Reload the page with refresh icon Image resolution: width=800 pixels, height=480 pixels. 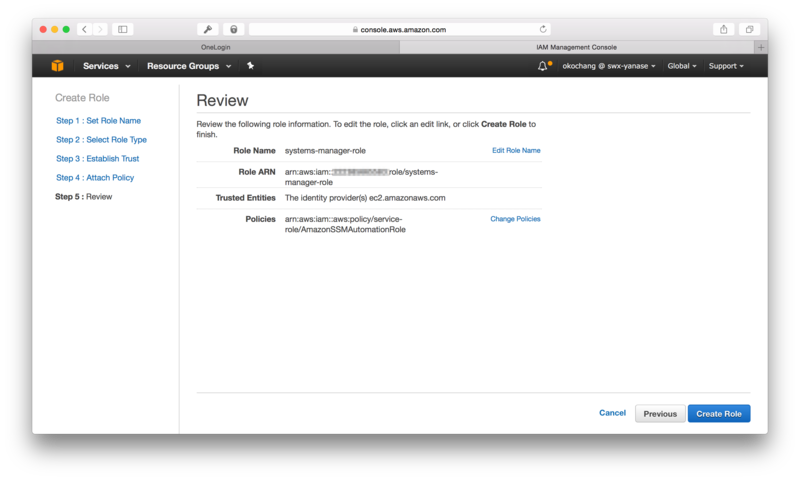pyautogui.click(x=543, y=29)
